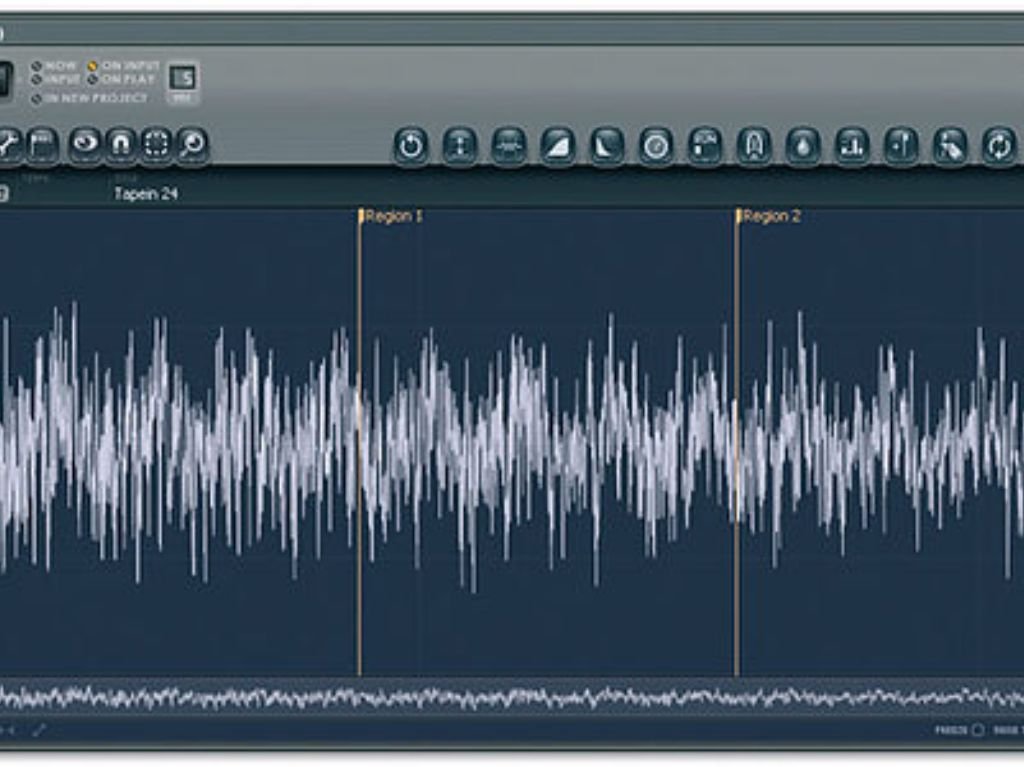Click the circular-arrow undo tool button
The width and height of the screenshot is (1024, 767).
click(411, 146)
